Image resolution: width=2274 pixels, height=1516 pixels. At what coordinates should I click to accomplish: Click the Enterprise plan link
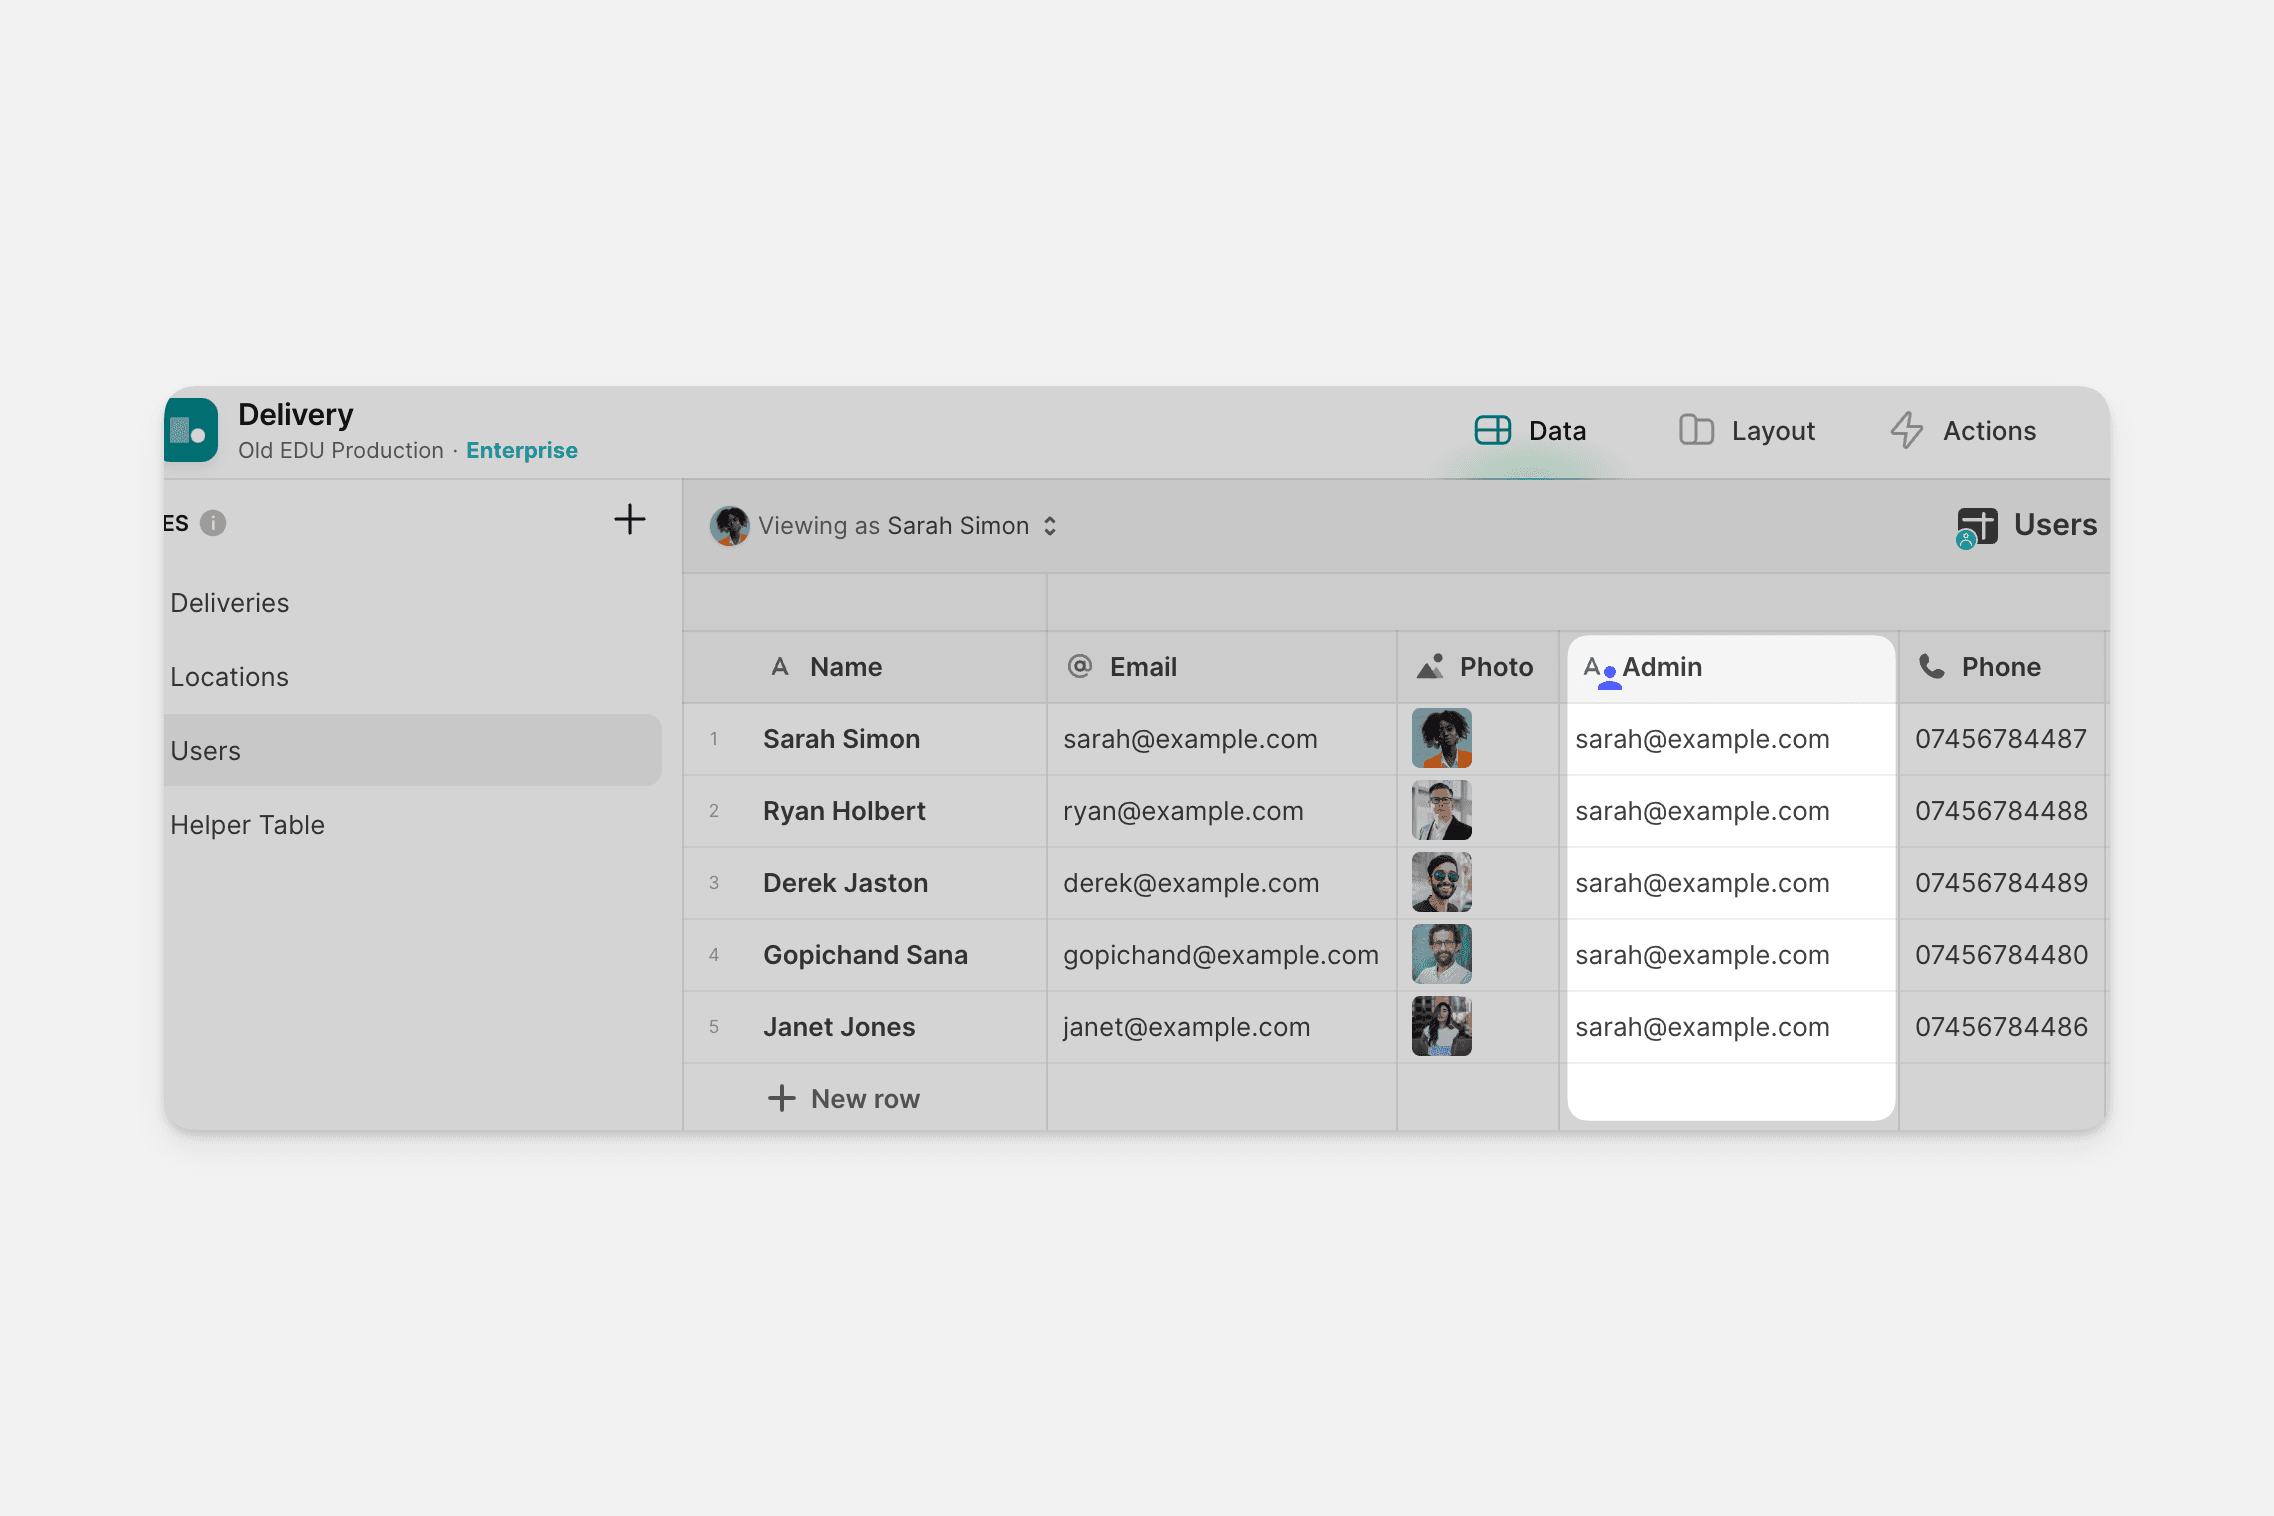[522, 451]
